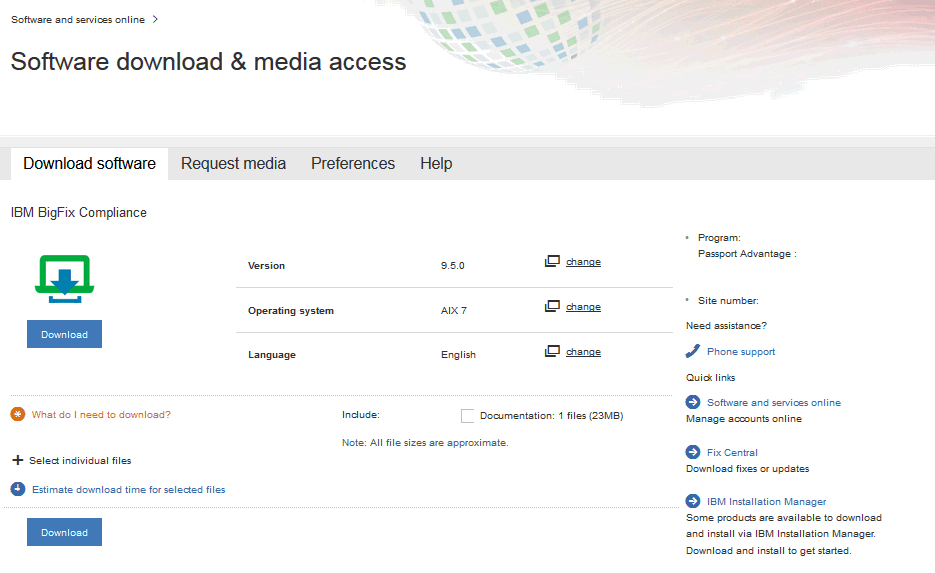The image size is (935, 573).
Task: Click the Download fixes or updates text
Action: [x=747, y=469]
